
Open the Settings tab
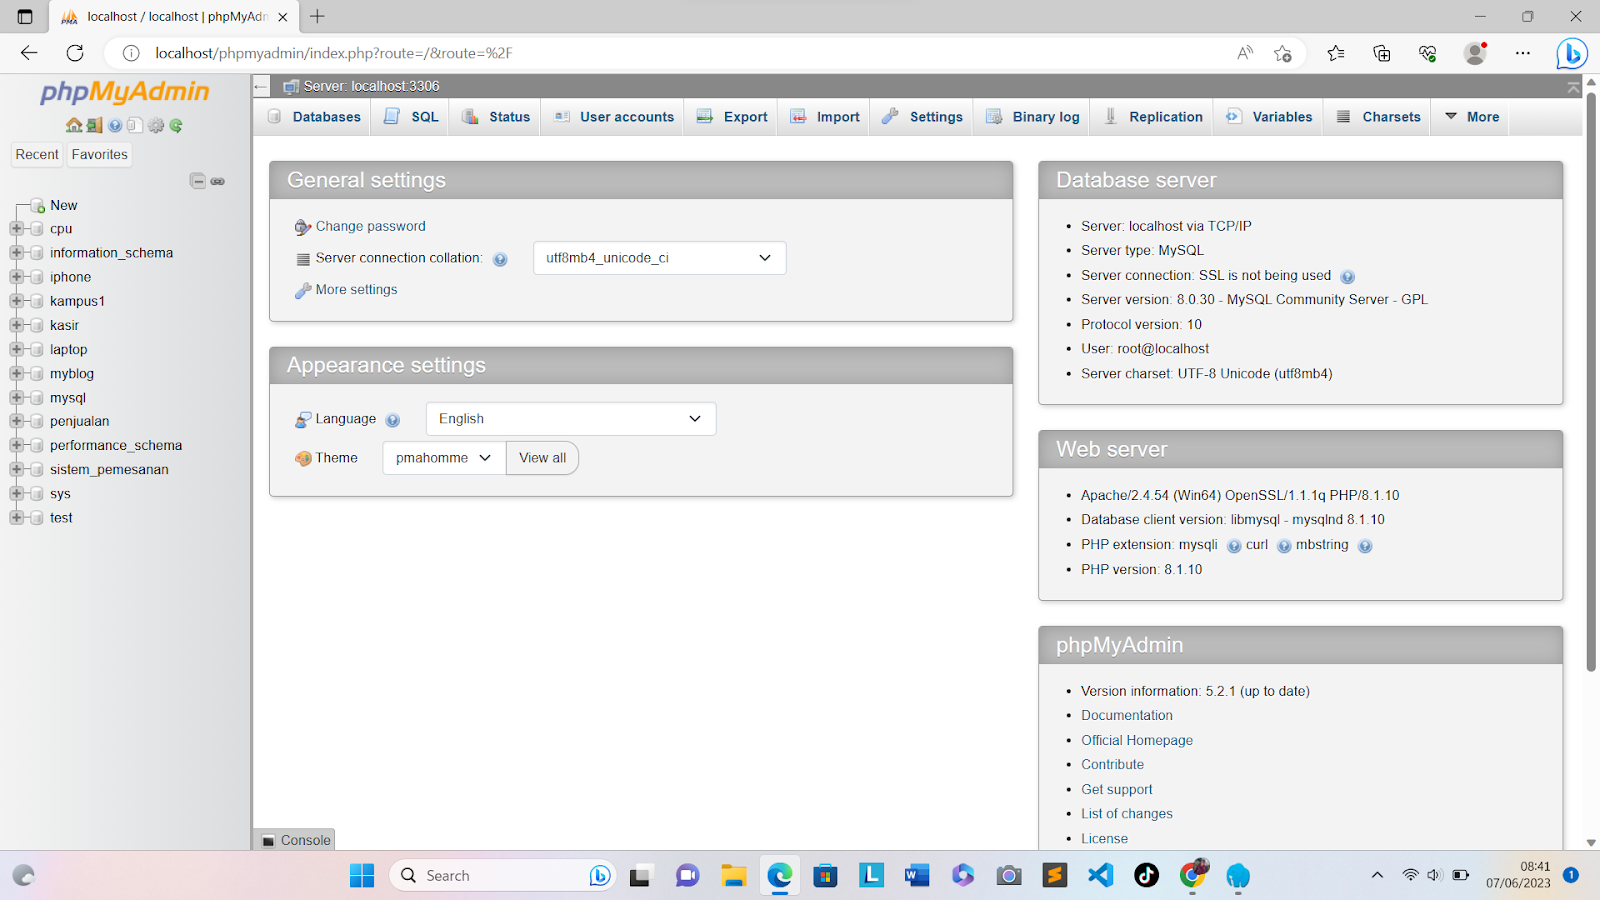pyautogui.click(x=922, y=117)
